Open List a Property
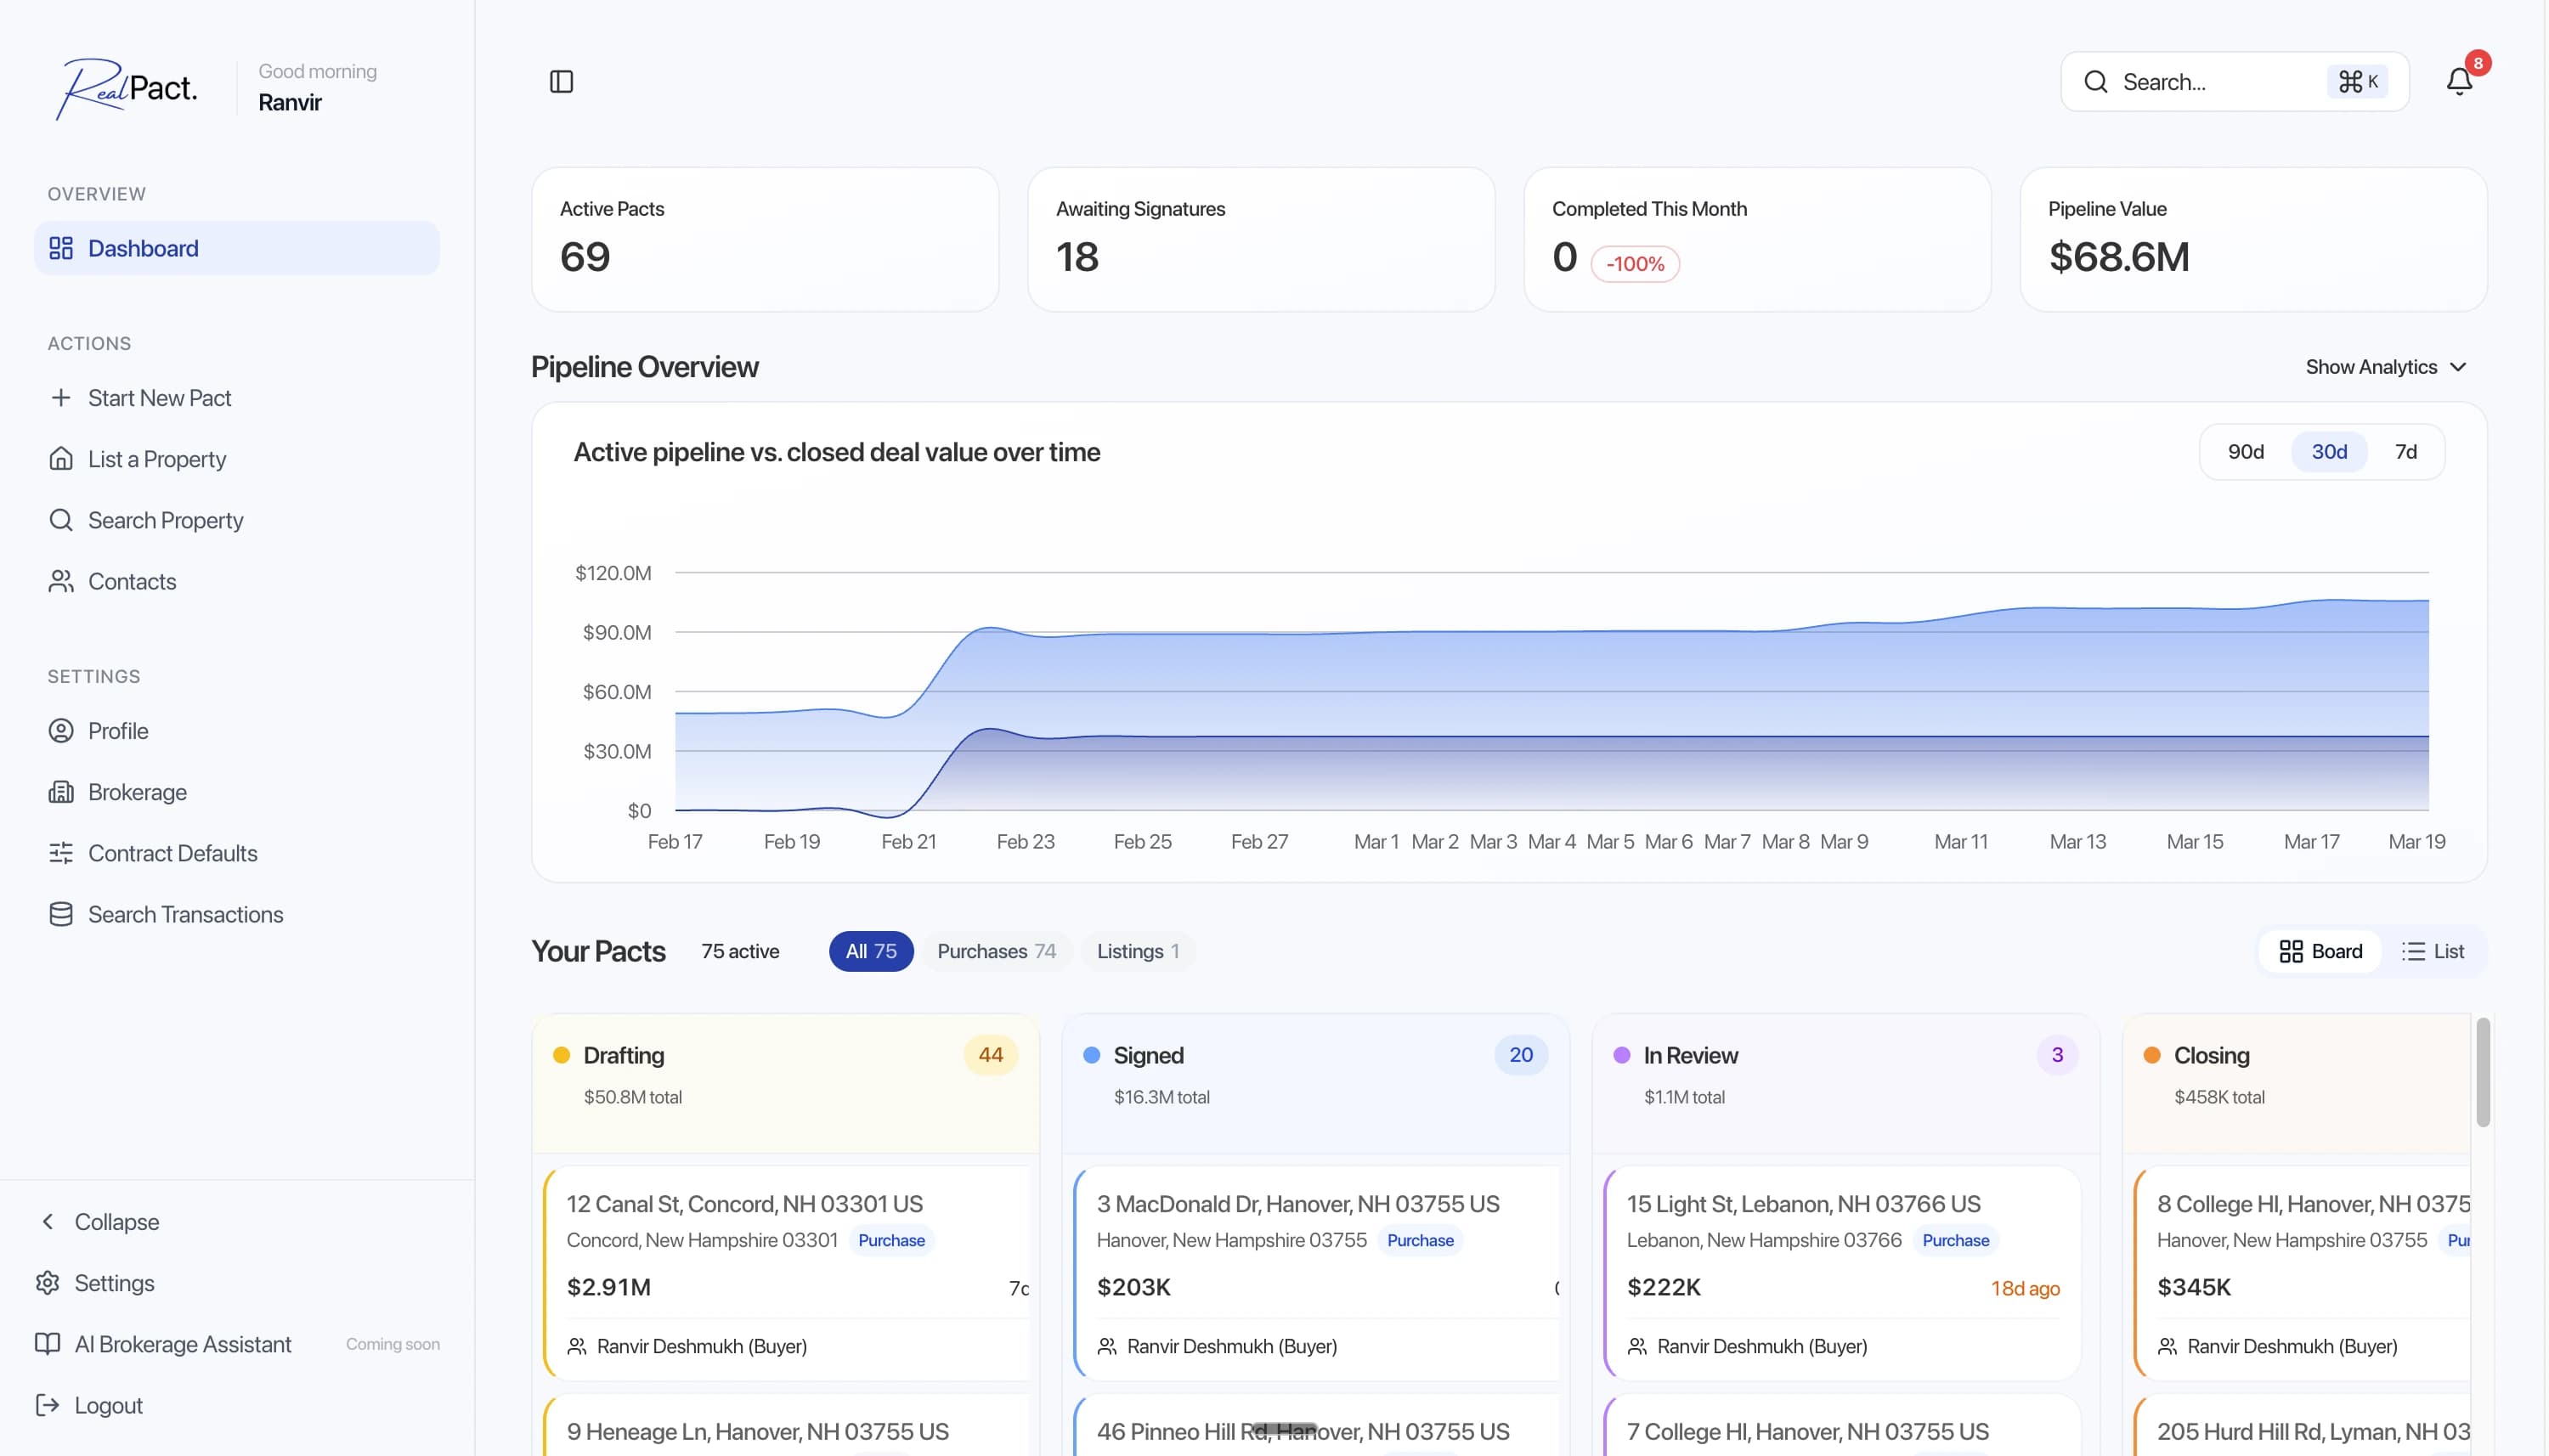The image size is (2549, 1456). (237, 459)
